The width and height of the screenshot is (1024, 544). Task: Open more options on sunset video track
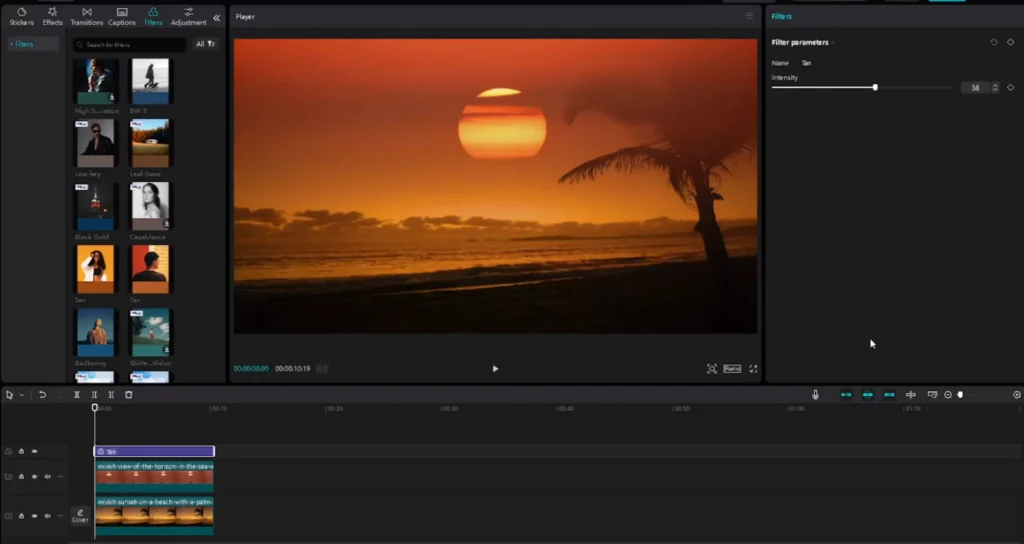(60, 516)
